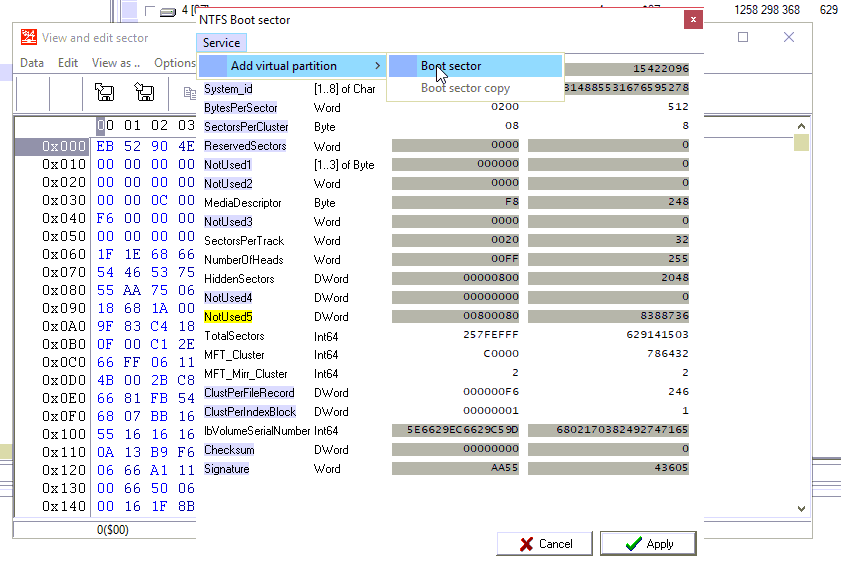This screenshot has width=841, height=567.
Task: Click the first disk toolbar icon
Action: [105, 93]
